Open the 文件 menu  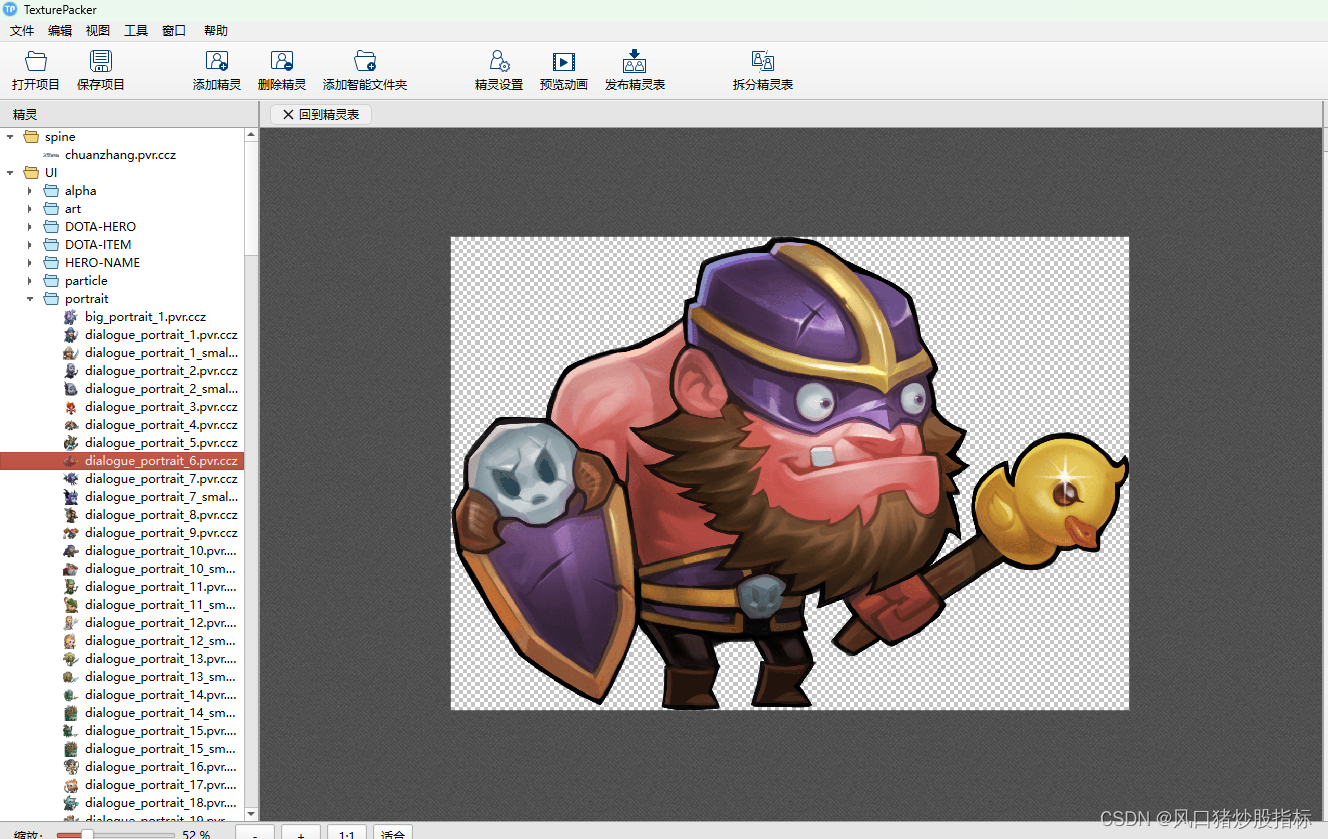coord(22,31)
